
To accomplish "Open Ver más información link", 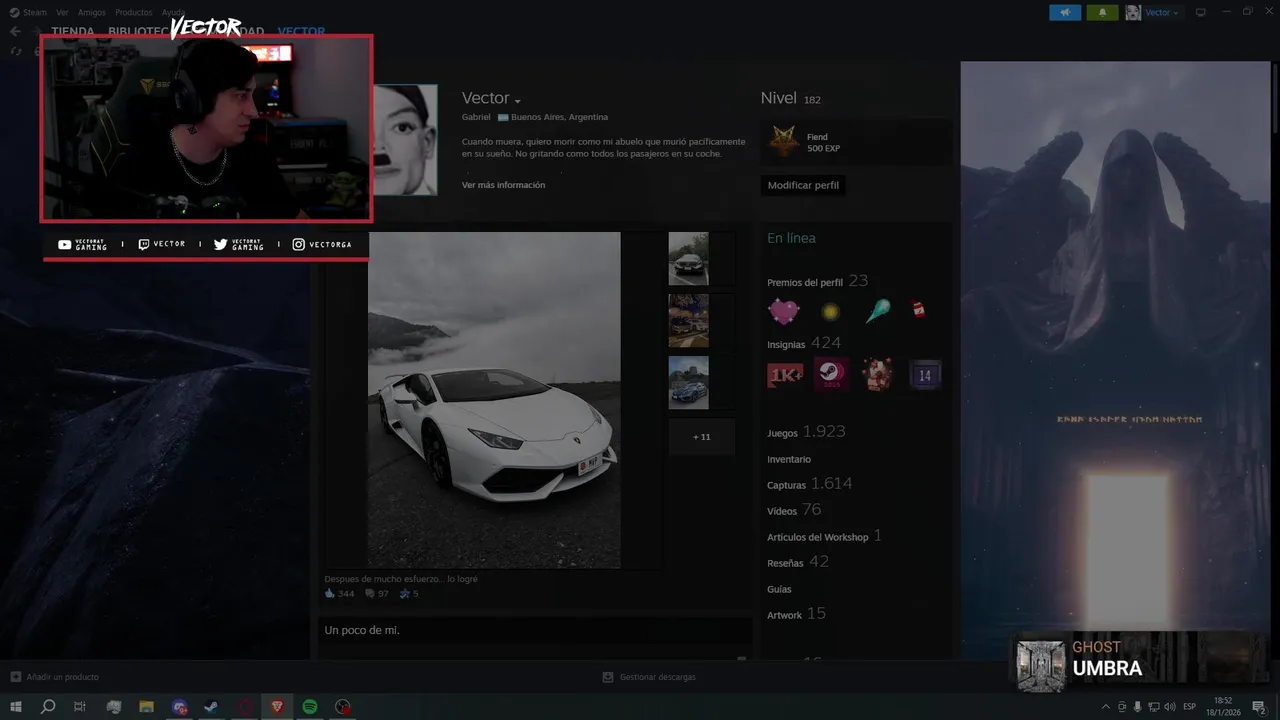I will tap(503, 185).
